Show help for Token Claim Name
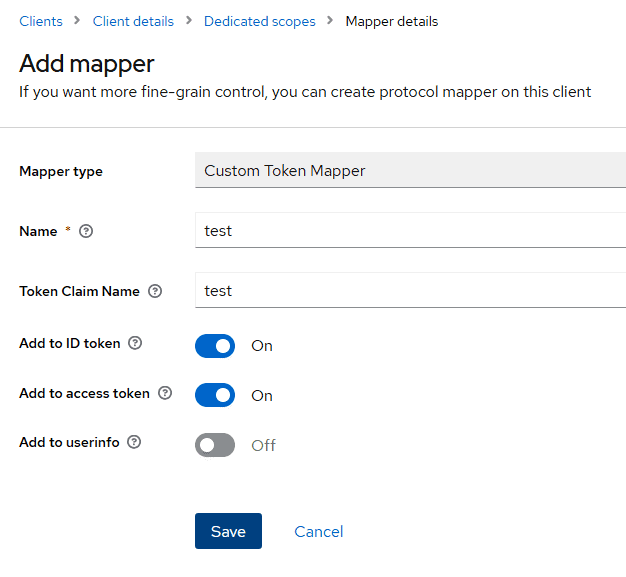 click(155, 291)
